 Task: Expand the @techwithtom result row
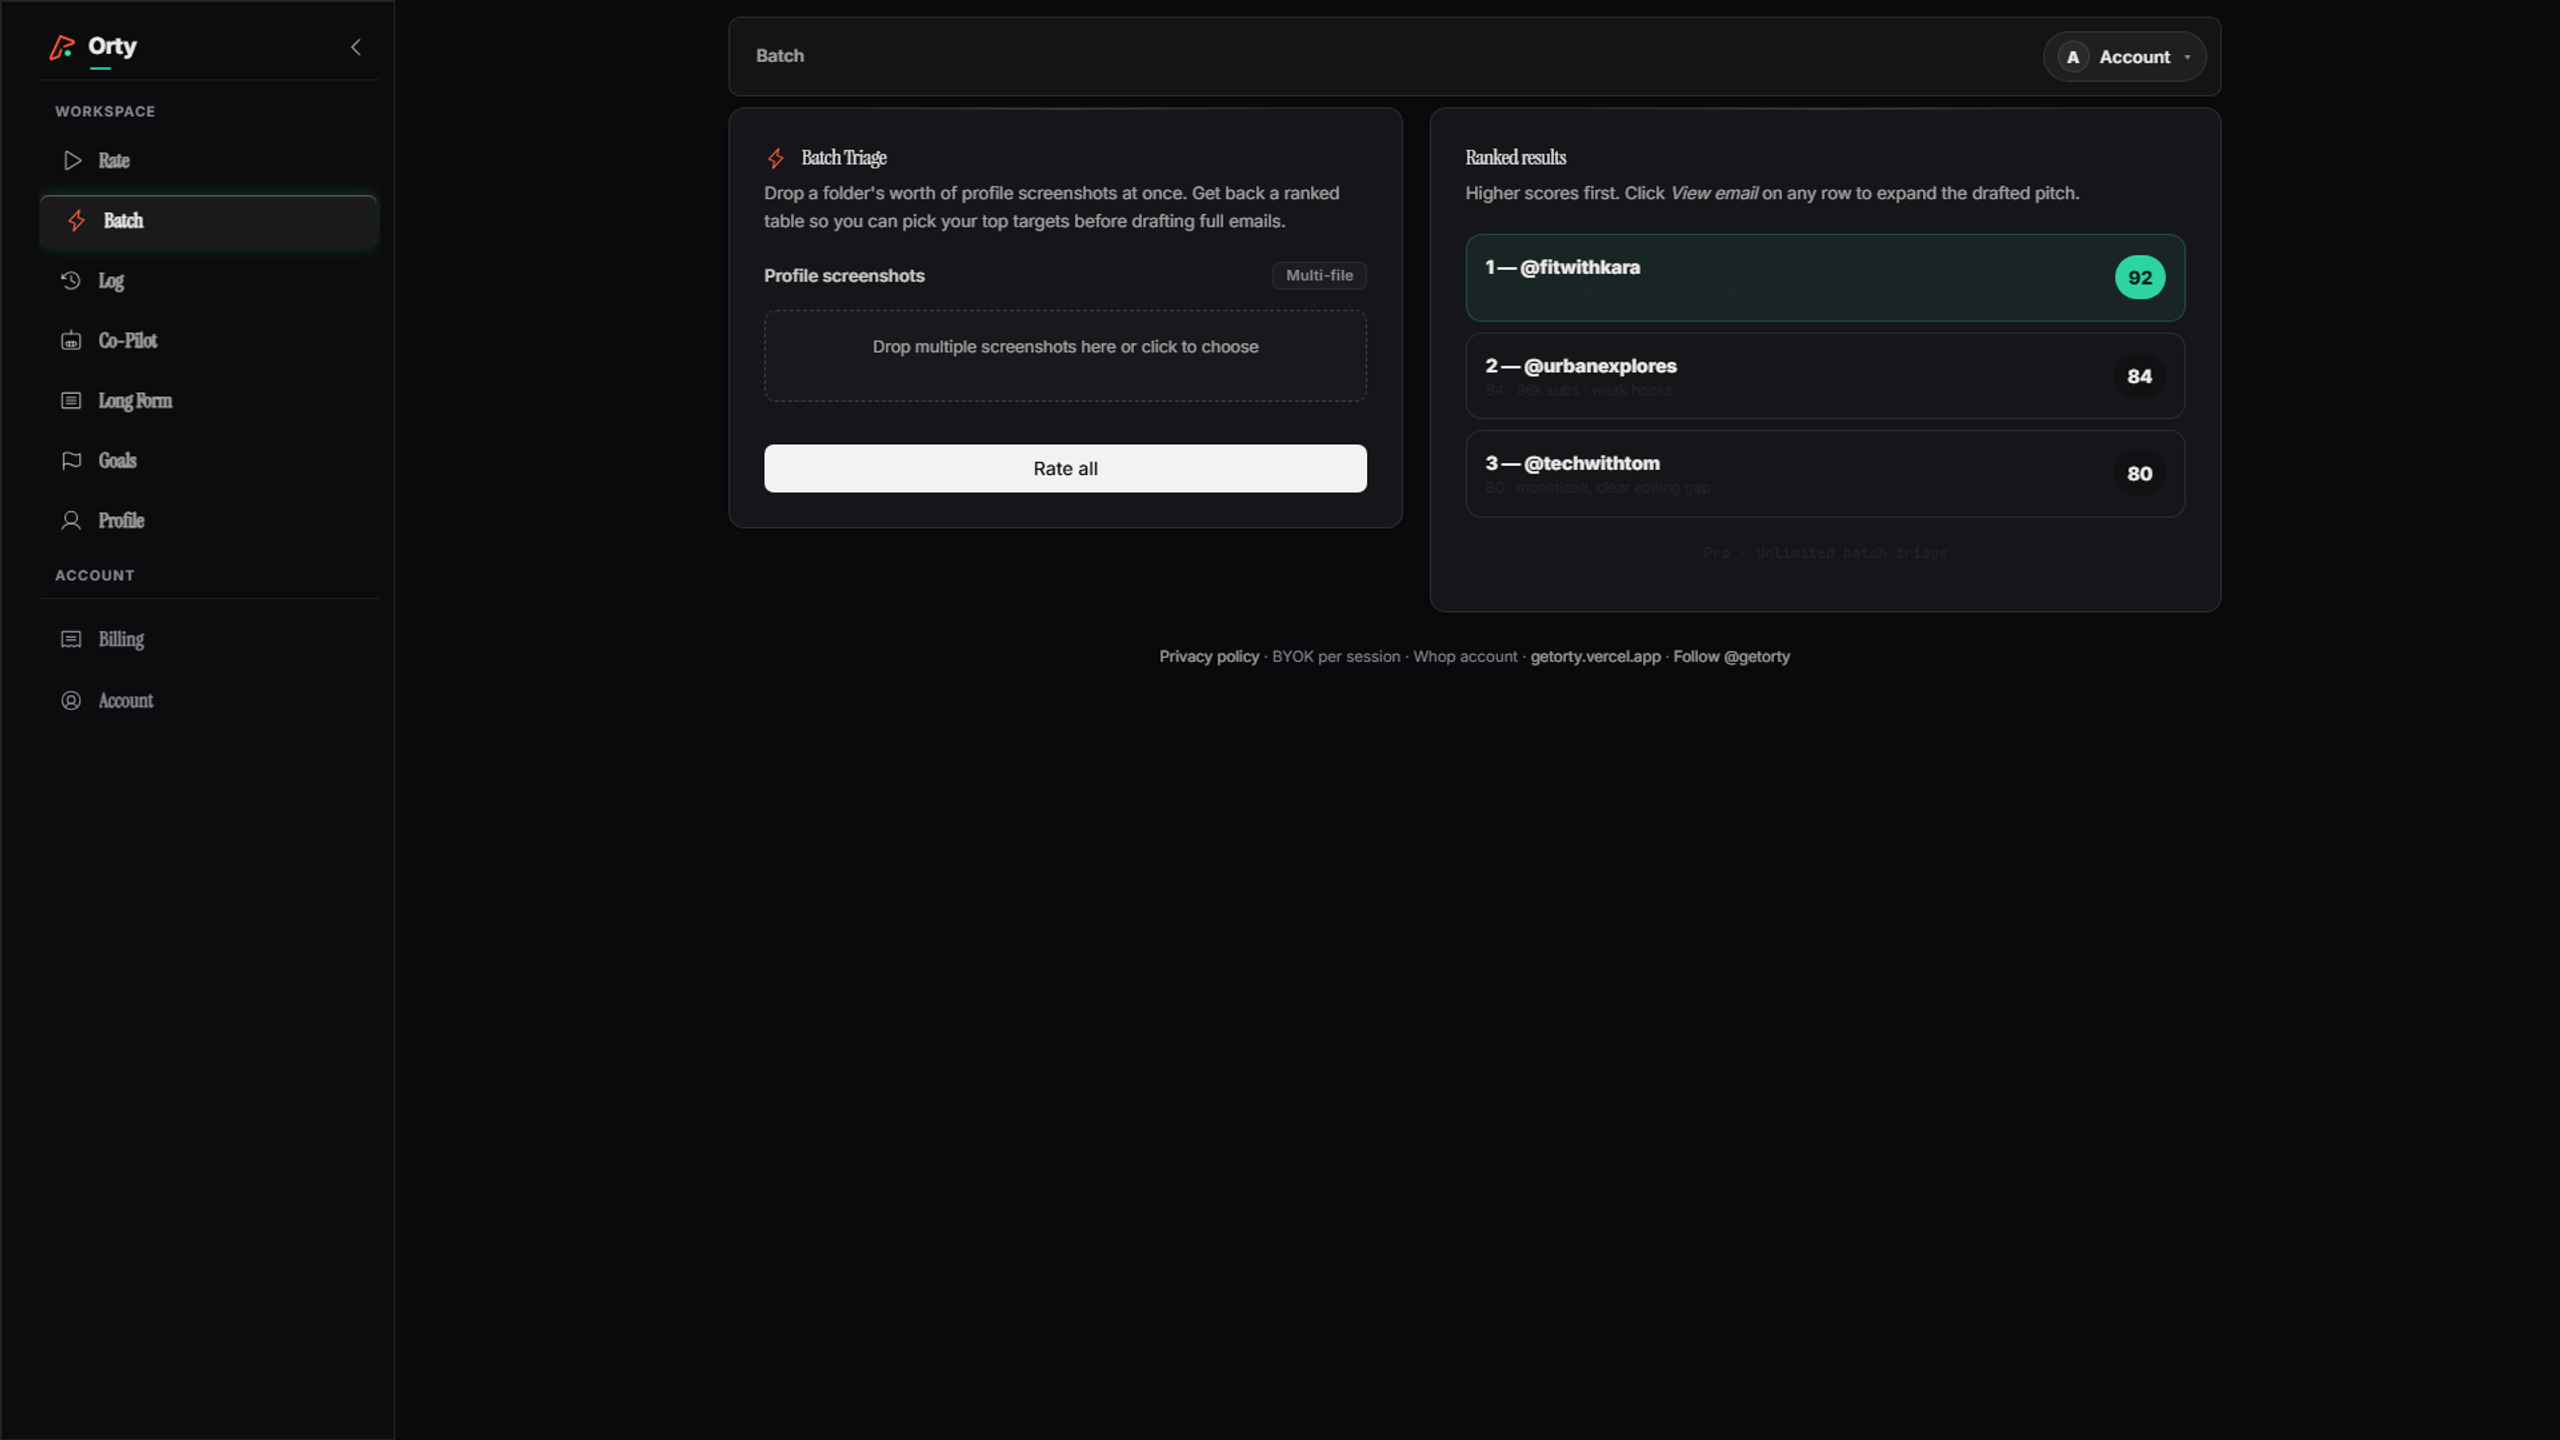pyautogui.click(x=1825, y=474)
